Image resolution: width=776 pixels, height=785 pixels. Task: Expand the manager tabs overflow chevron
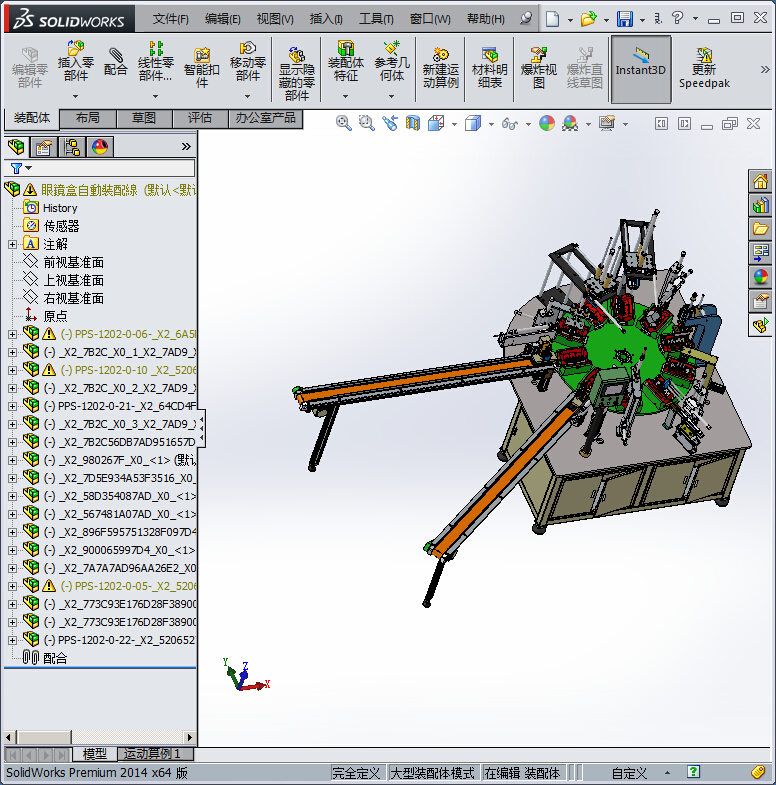[186, 147]
